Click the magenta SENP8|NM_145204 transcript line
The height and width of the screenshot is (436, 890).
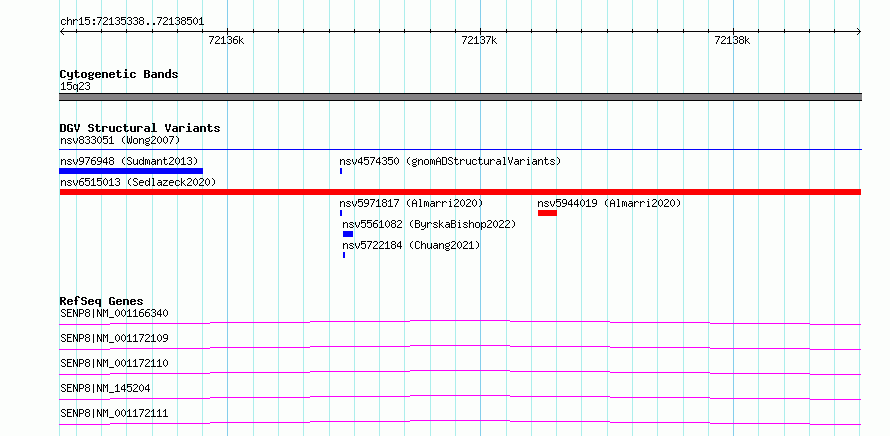[460, 397]
